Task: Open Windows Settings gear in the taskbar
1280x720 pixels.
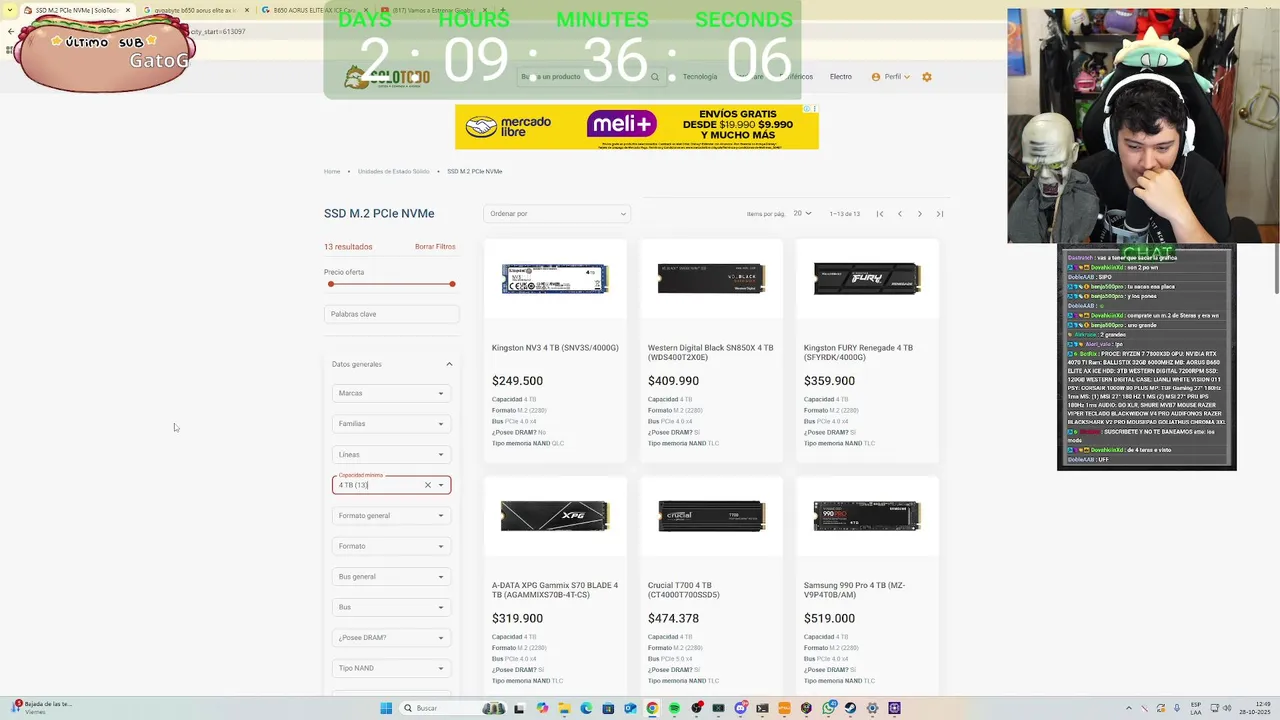Action: point(872,708)
